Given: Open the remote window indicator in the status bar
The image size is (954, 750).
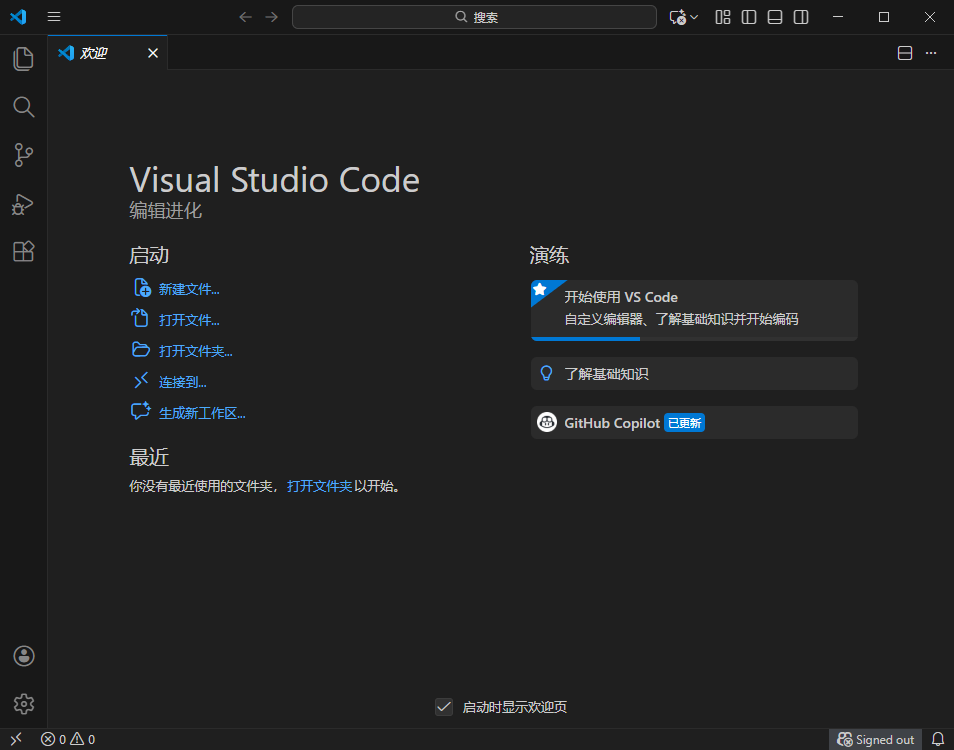Looking at the screenshot, I should (15, 738).
